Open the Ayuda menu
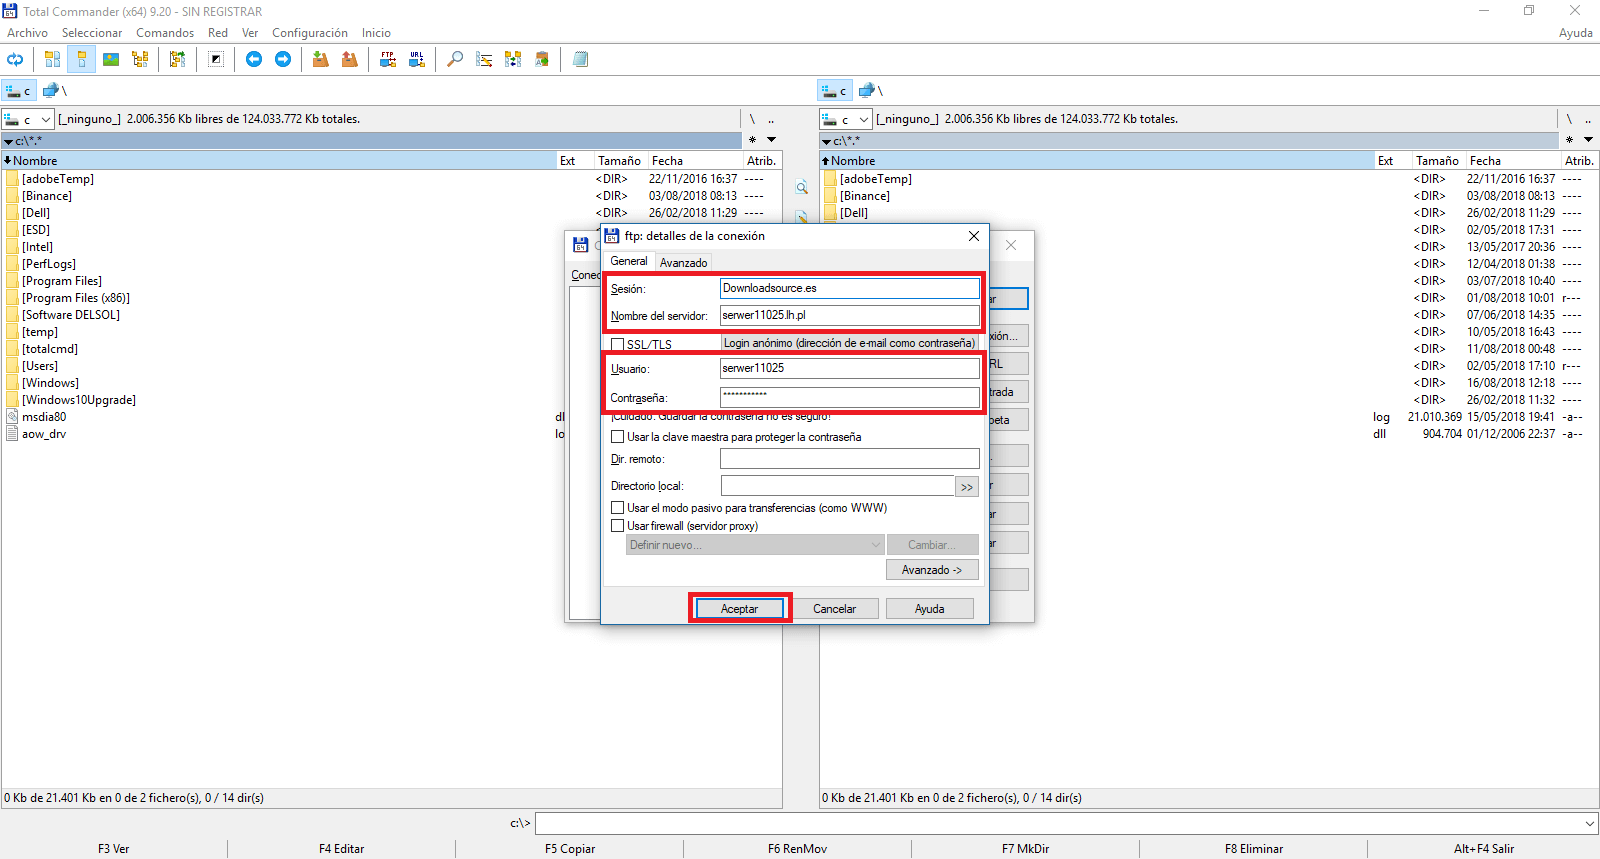Image resolution: width=1600 pixels, height=859 pixels. coord(1575,33)
